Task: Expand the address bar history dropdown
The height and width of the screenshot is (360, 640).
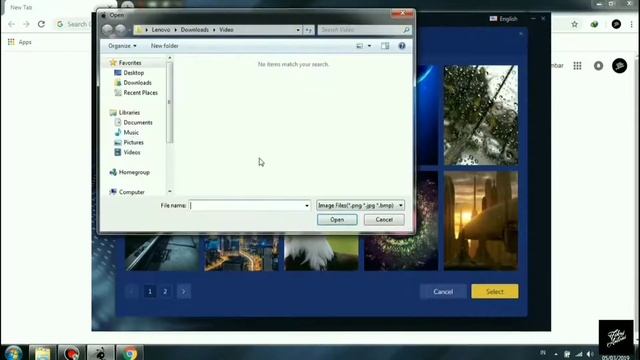Action: point(298,30)
